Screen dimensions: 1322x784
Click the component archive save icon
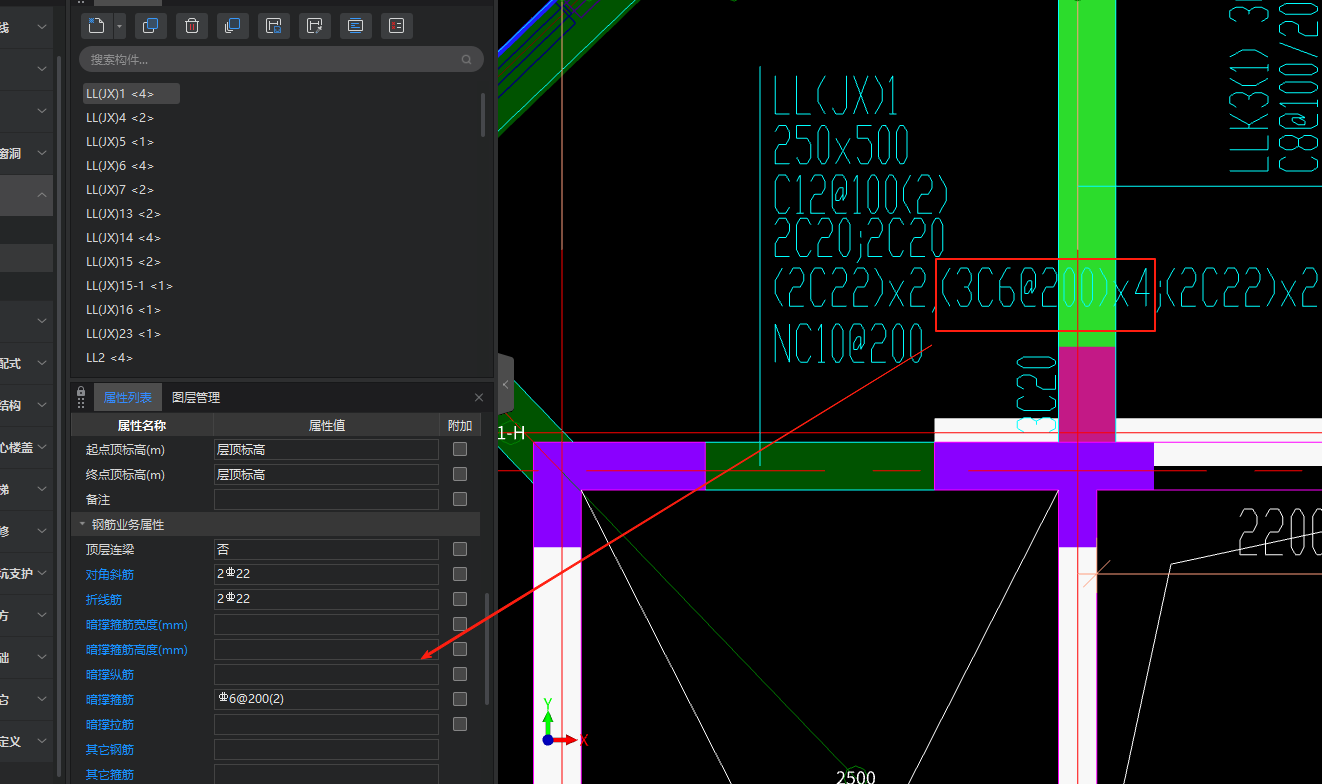274,26
